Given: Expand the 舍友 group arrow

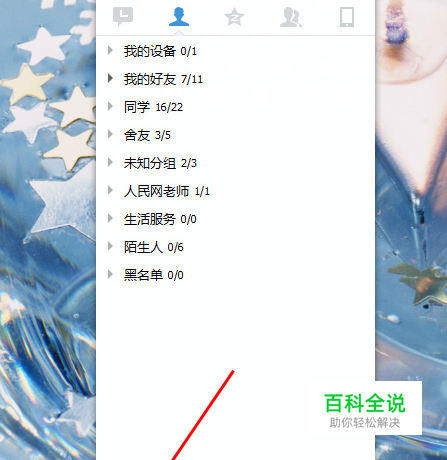Looking at the screenshot, I should pos(110,134).
